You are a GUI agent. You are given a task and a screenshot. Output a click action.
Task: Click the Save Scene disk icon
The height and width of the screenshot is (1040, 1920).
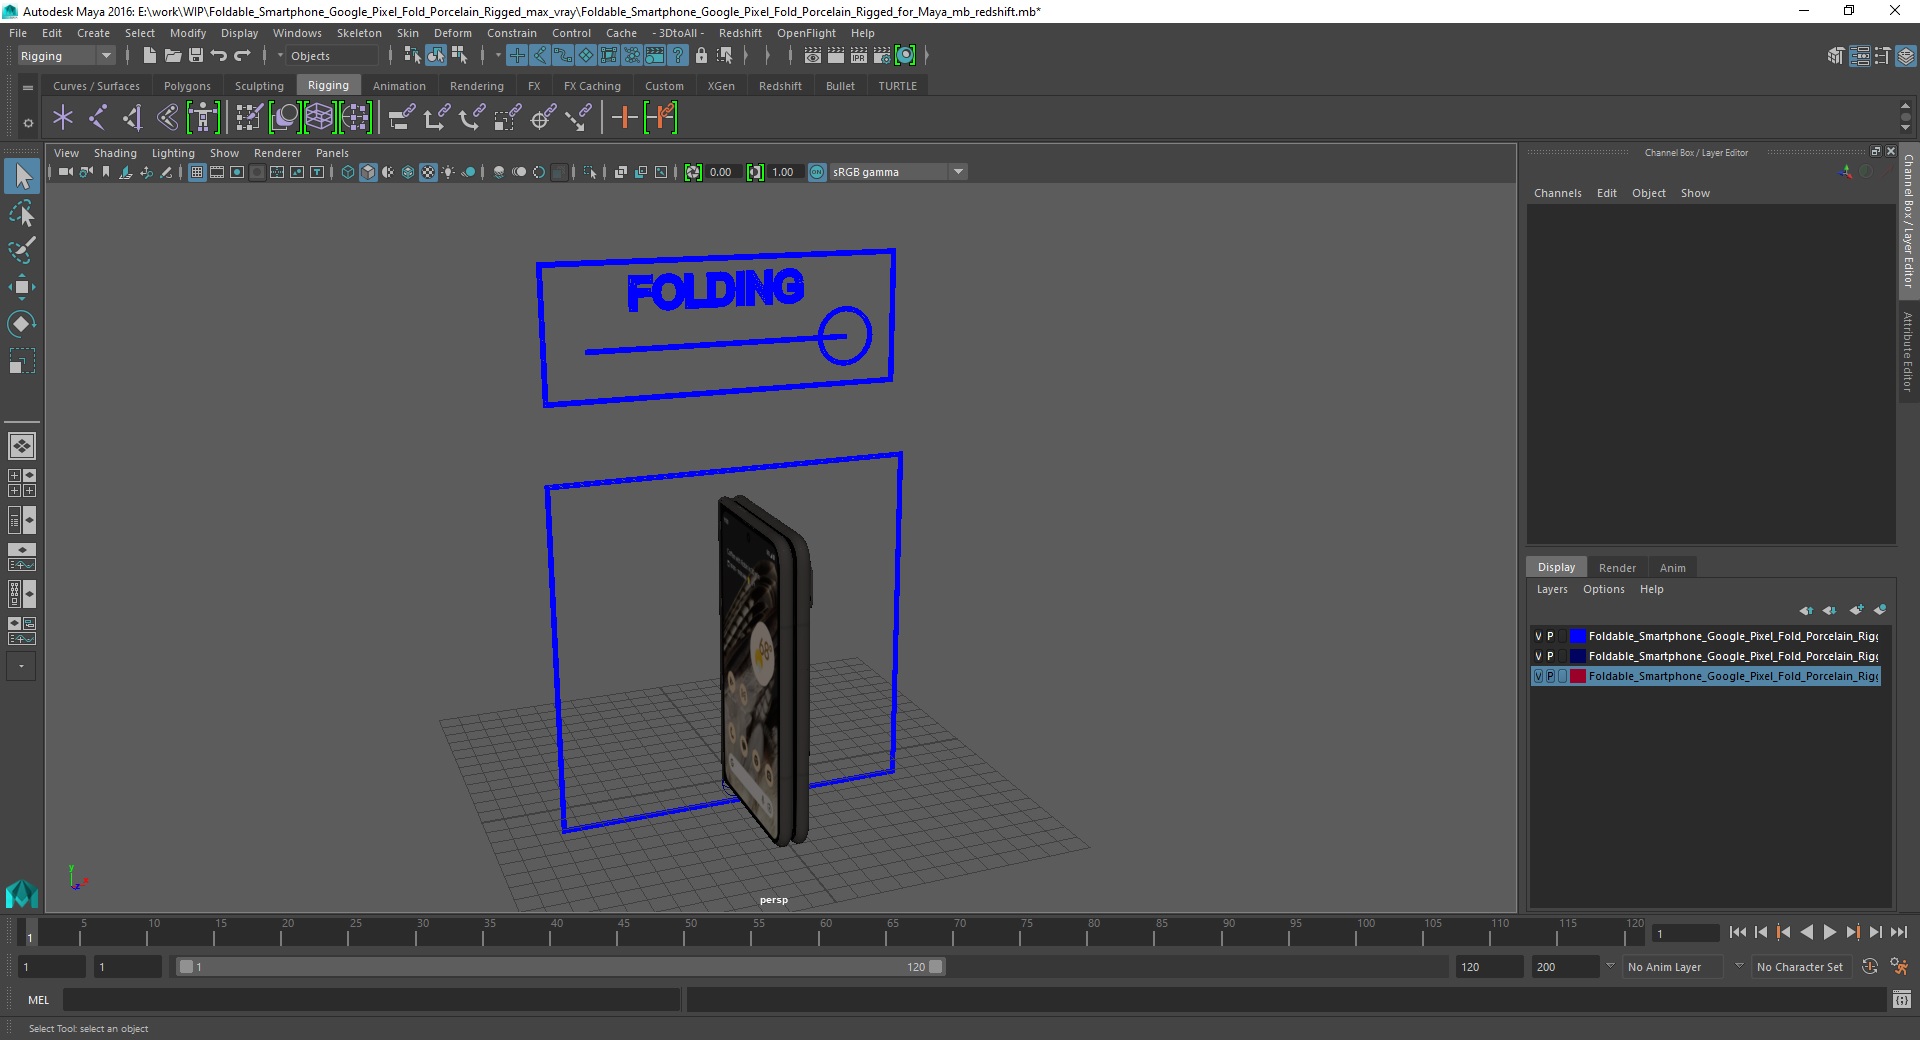(196, 56)
